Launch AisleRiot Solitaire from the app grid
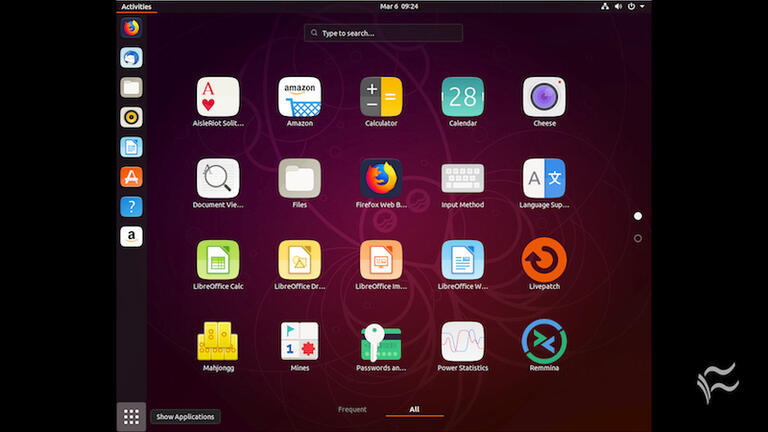This screenshot has width=768, height=432. (218, 97)
